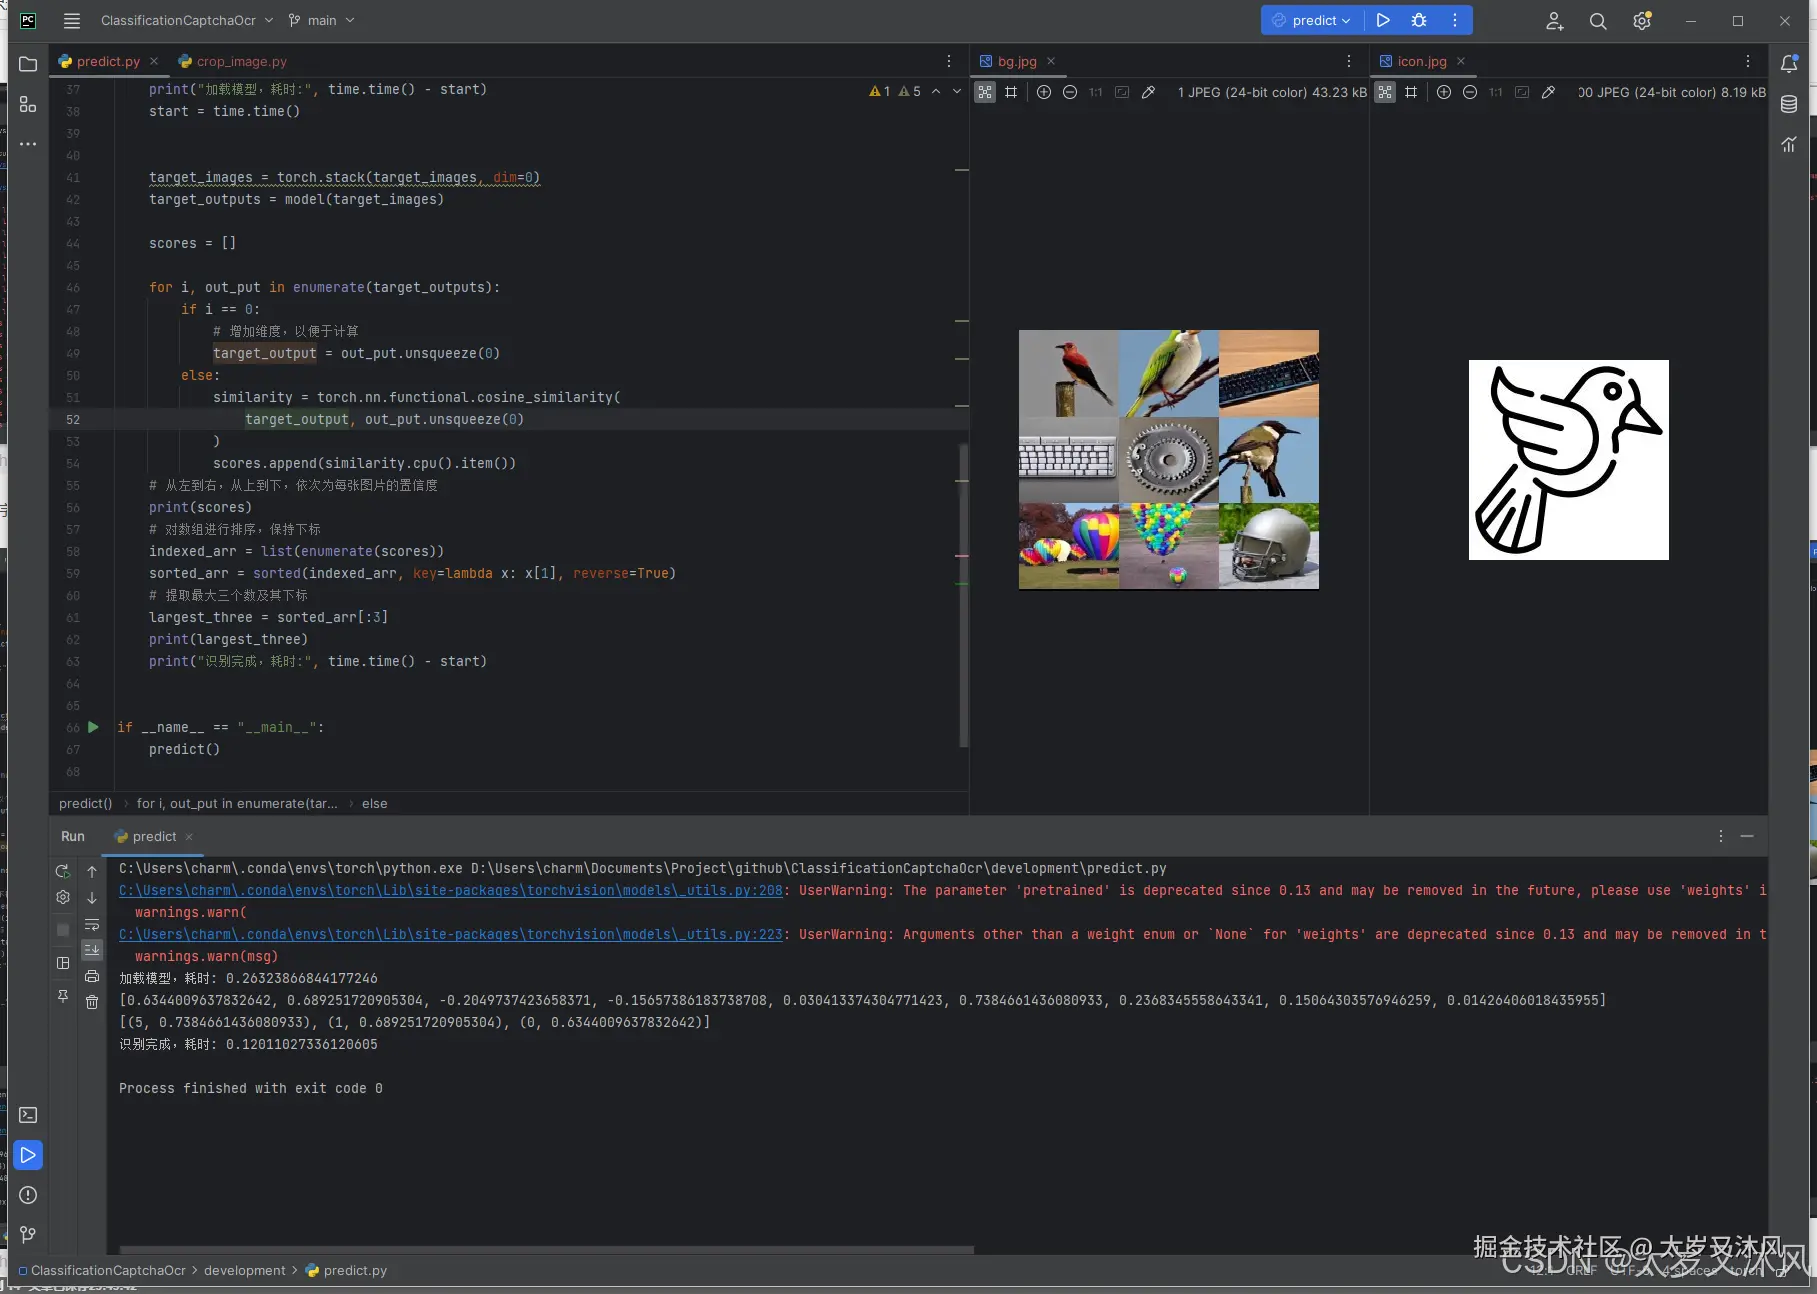Expand the main branch dropdown
The image size is (1817, 1294).
click(321, 21)
